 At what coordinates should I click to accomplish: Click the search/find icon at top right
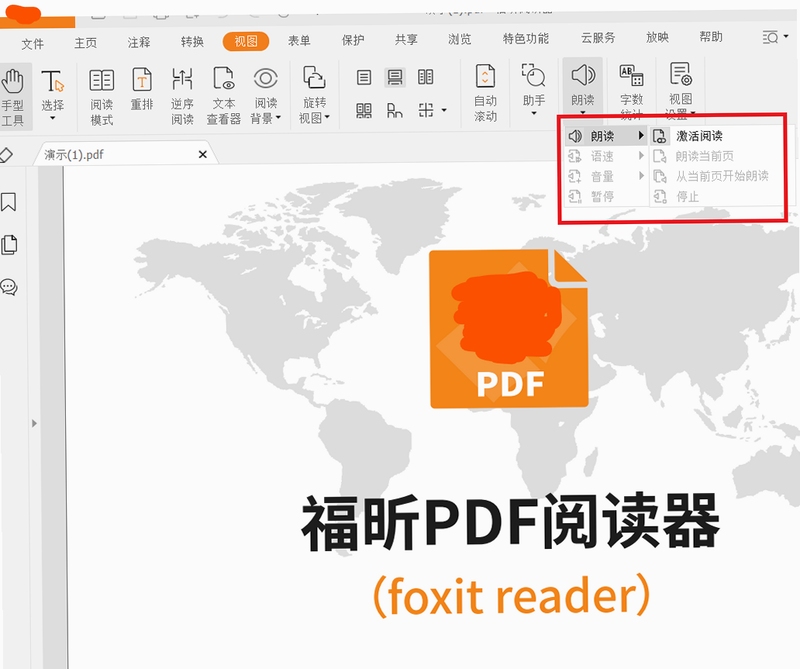point(771,37)
